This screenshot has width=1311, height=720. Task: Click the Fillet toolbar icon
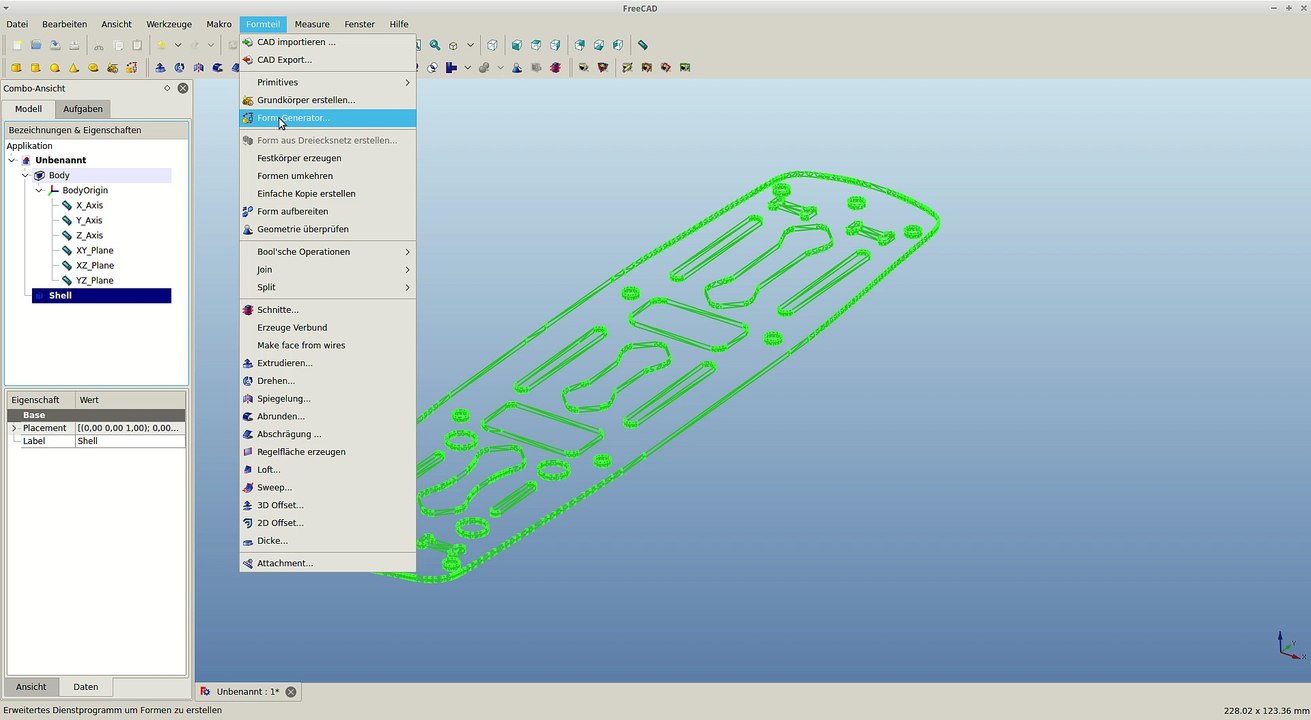217,68
